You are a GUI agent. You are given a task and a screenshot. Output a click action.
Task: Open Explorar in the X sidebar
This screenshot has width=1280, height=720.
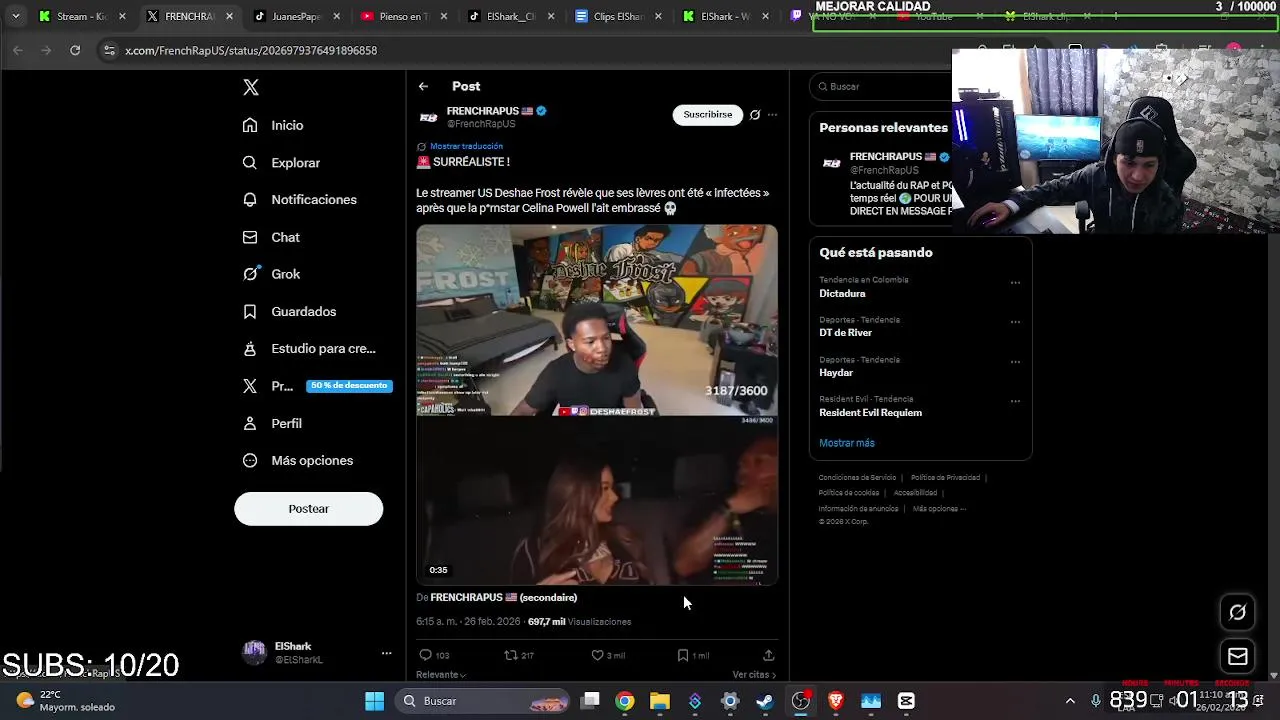[281, 162]
